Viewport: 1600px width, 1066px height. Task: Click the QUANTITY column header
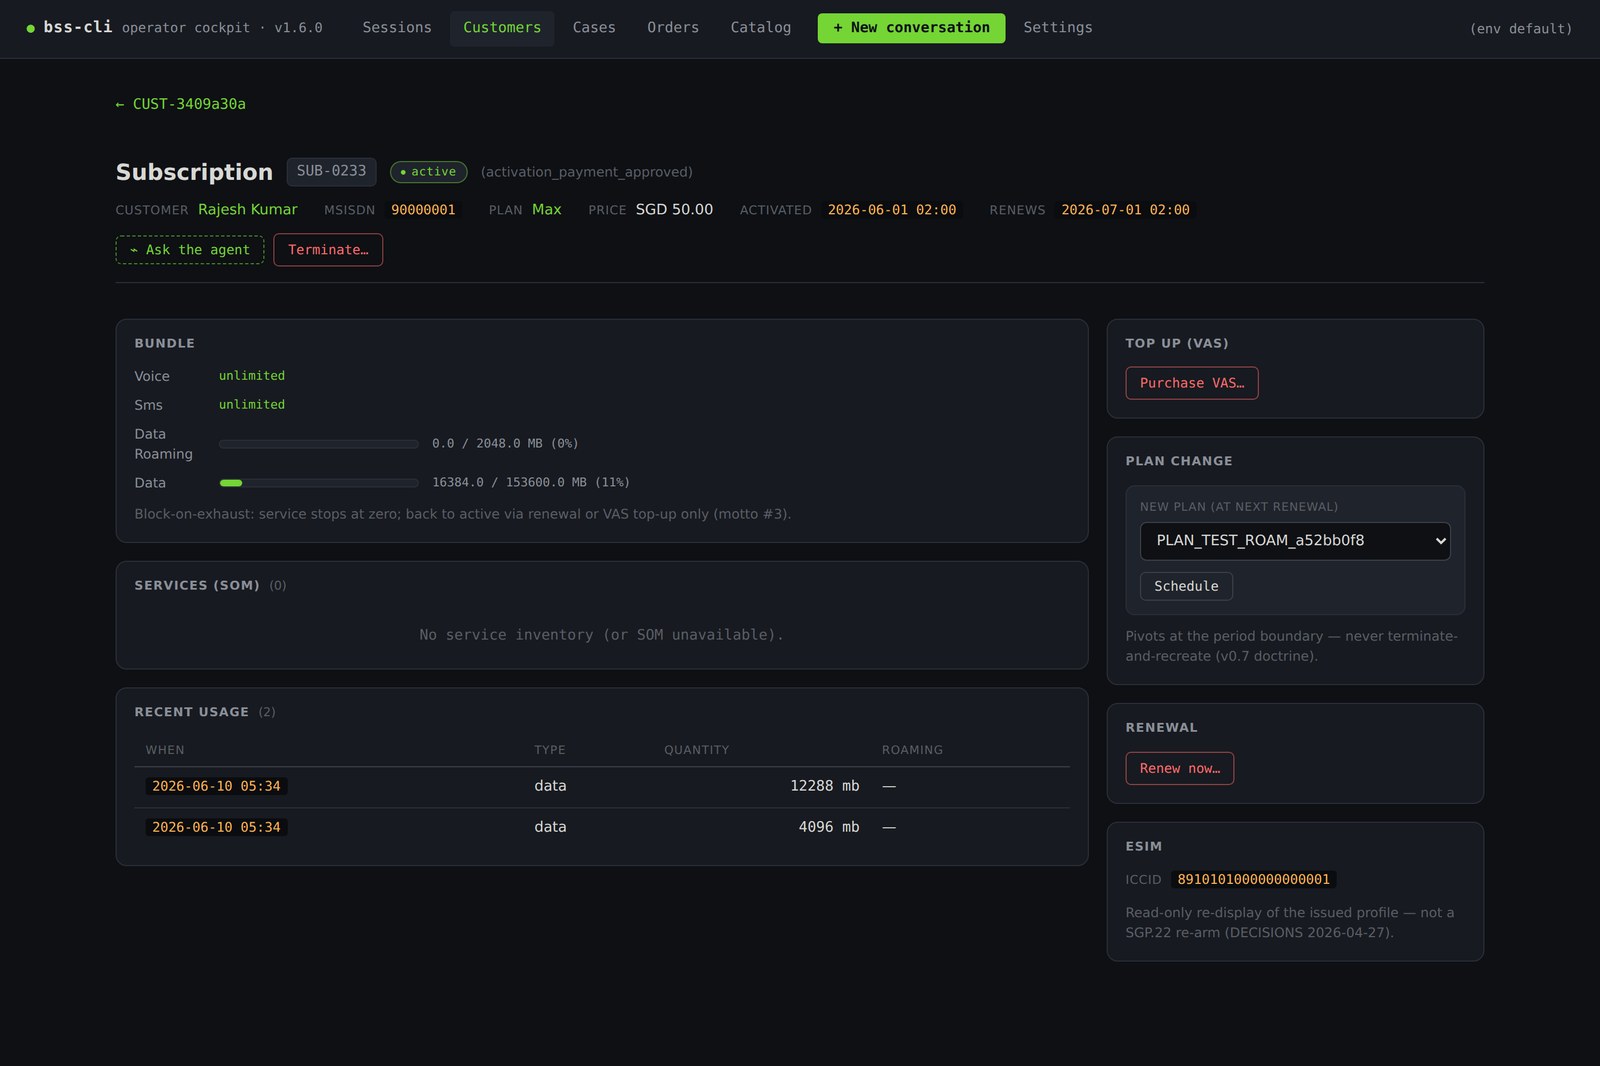coord(697,750)
